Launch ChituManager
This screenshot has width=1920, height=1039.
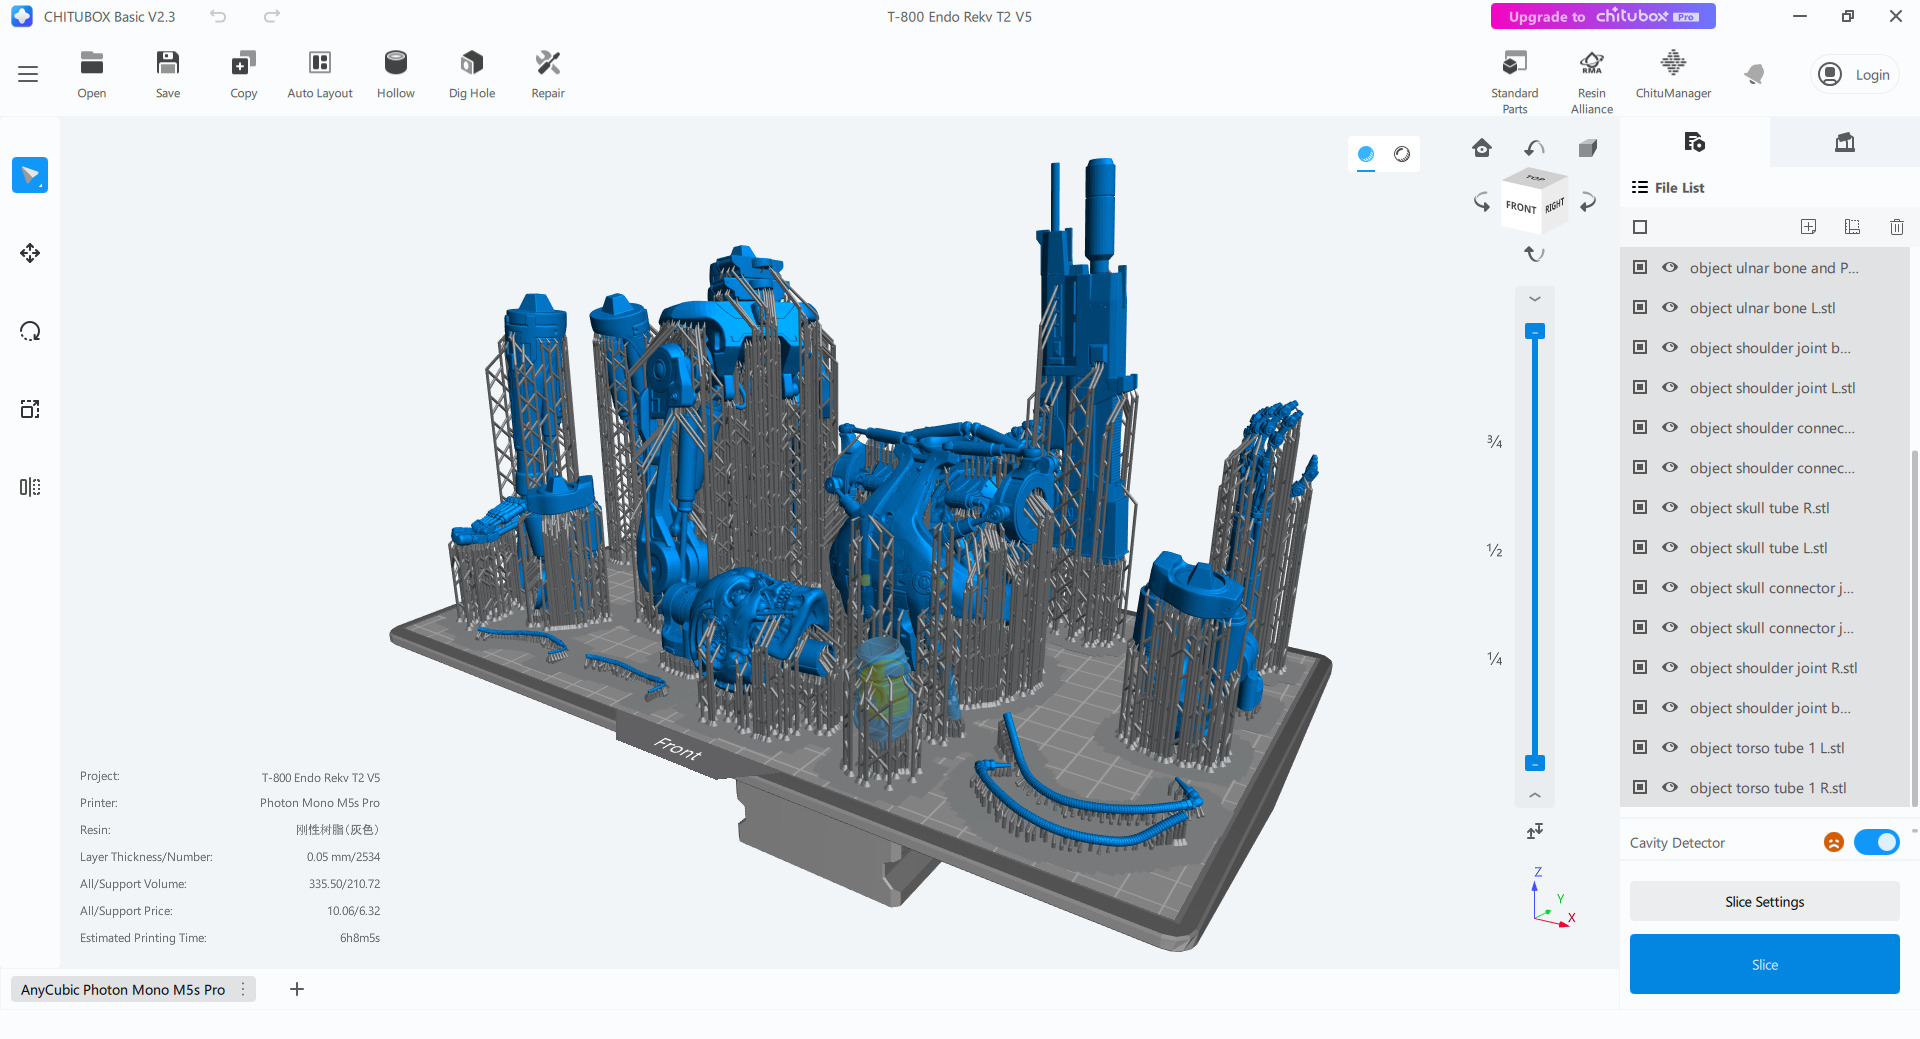[x=1673, y=74]
